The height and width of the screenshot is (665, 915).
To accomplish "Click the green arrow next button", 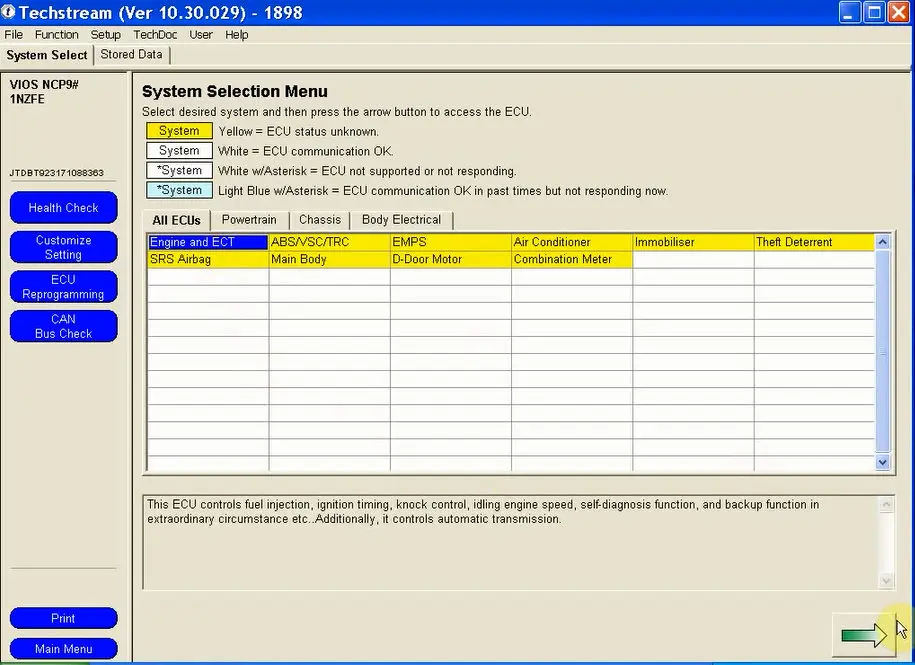I will (x=864, y=635).
